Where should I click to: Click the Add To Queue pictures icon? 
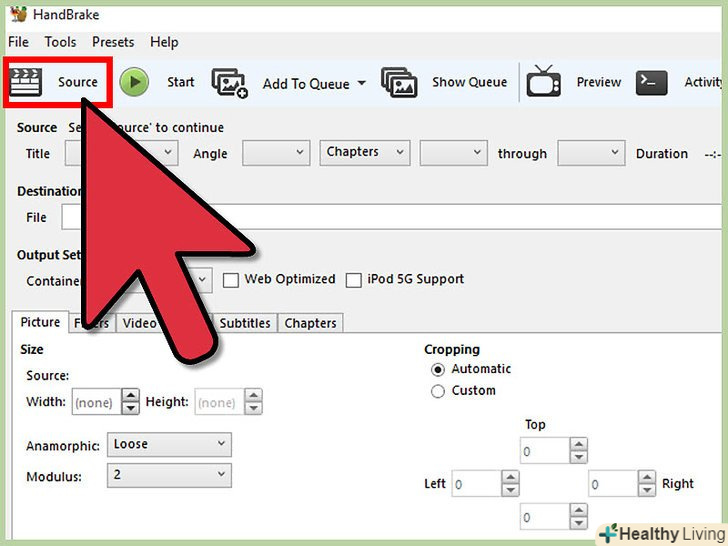229,83
